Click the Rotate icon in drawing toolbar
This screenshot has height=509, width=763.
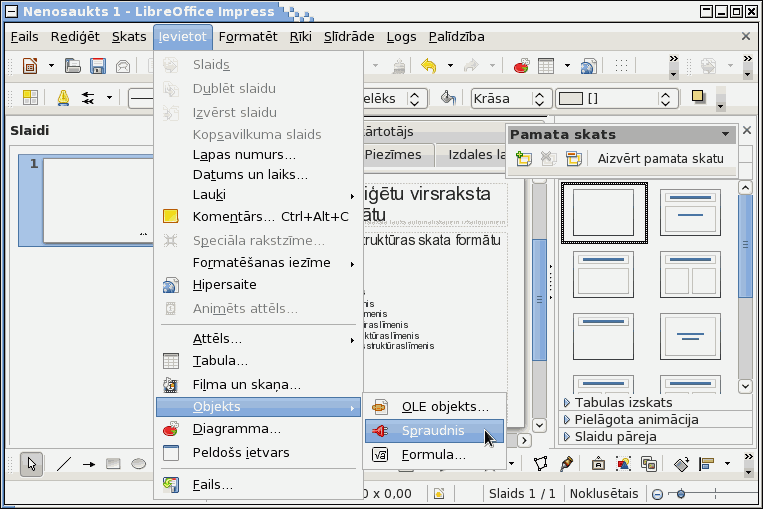(x=681, y=464)
